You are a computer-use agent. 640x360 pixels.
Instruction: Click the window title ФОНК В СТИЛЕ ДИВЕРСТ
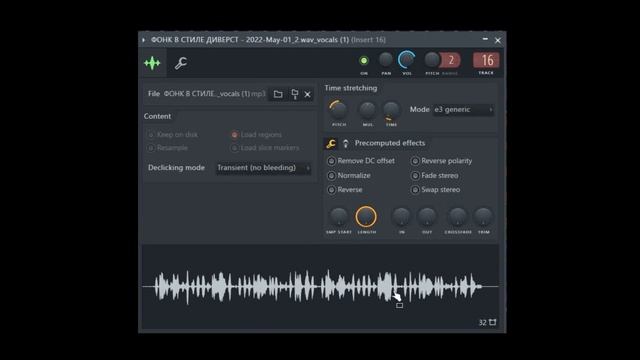coord(195,40)
